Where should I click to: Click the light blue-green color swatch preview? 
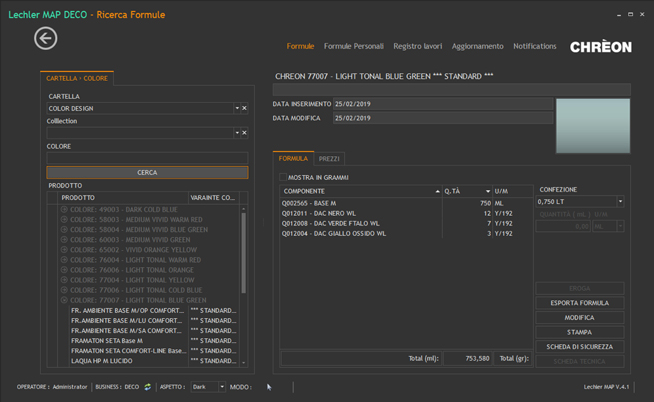pyautogui.click(x=593, y=126)
